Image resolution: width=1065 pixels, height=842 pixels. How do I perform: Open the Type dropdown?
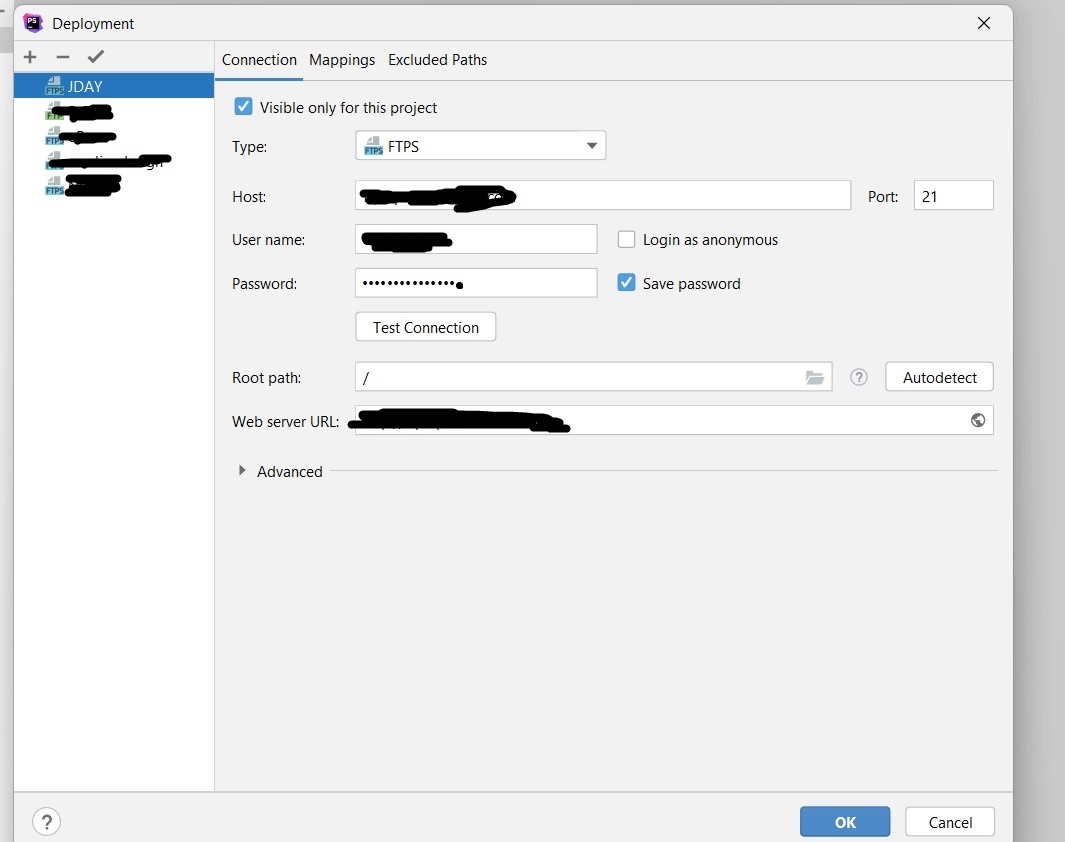pos(594,145)
